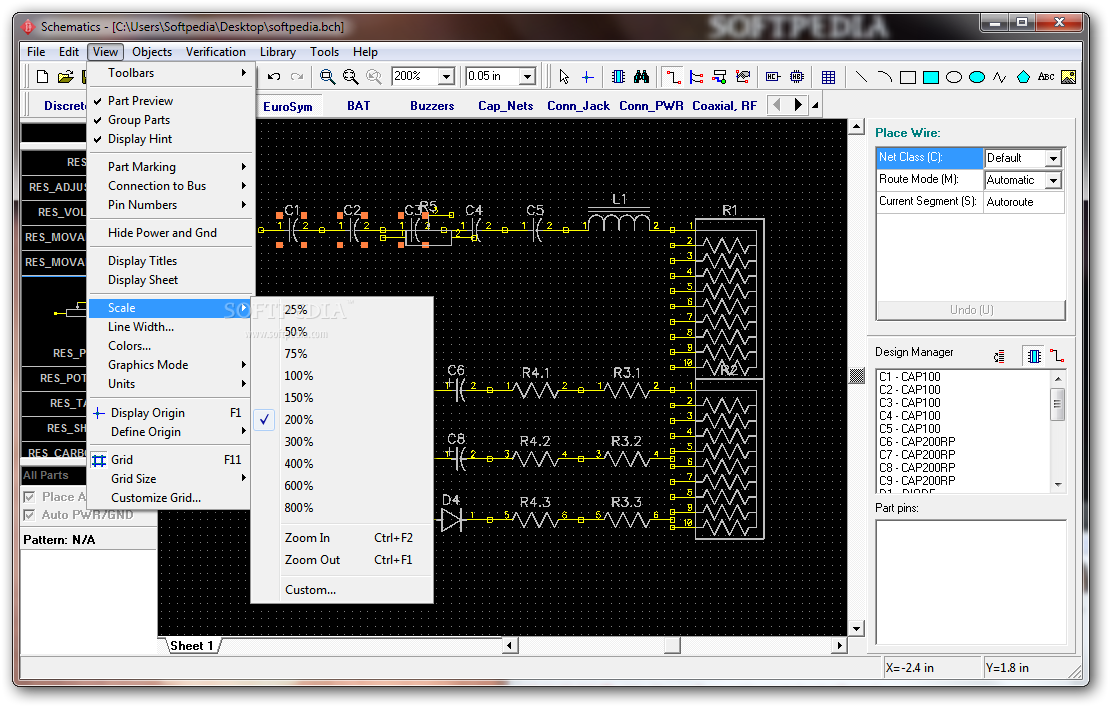Select the blue origin cross tool
This screenshot has width=1110, height=707.
point(588,76)
